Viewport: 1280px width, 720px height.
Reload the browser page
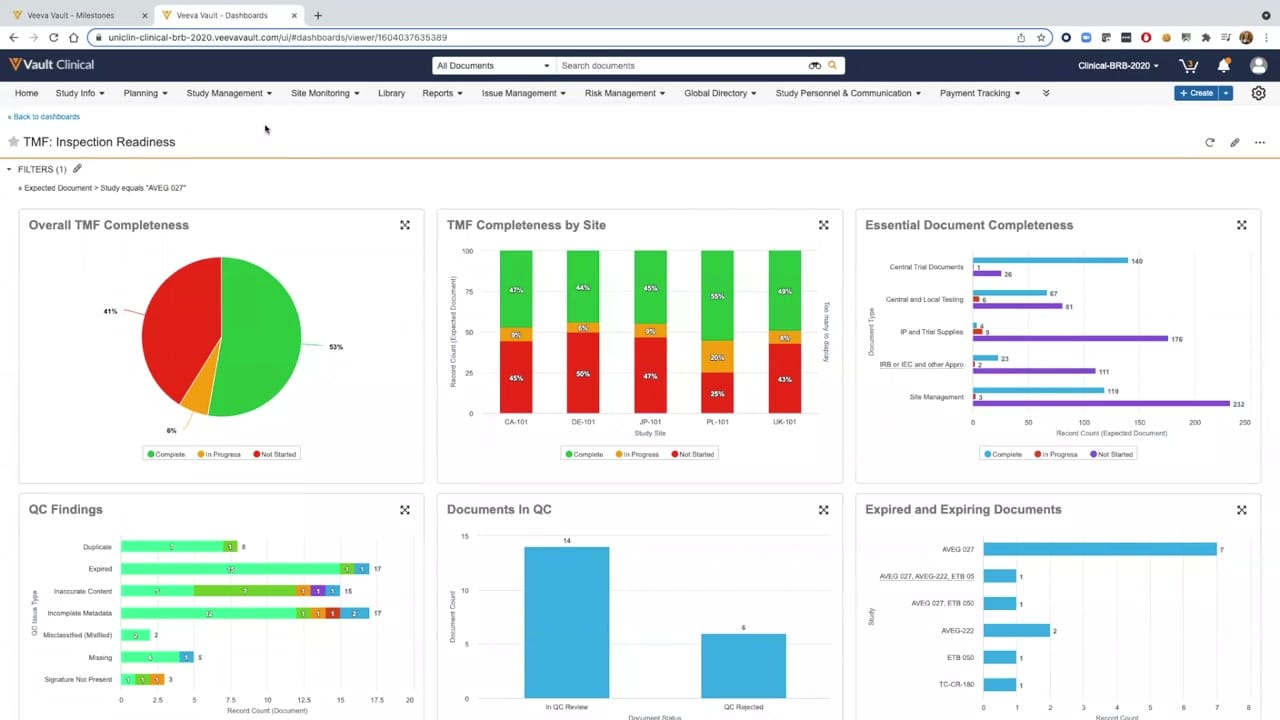[53, 37]
